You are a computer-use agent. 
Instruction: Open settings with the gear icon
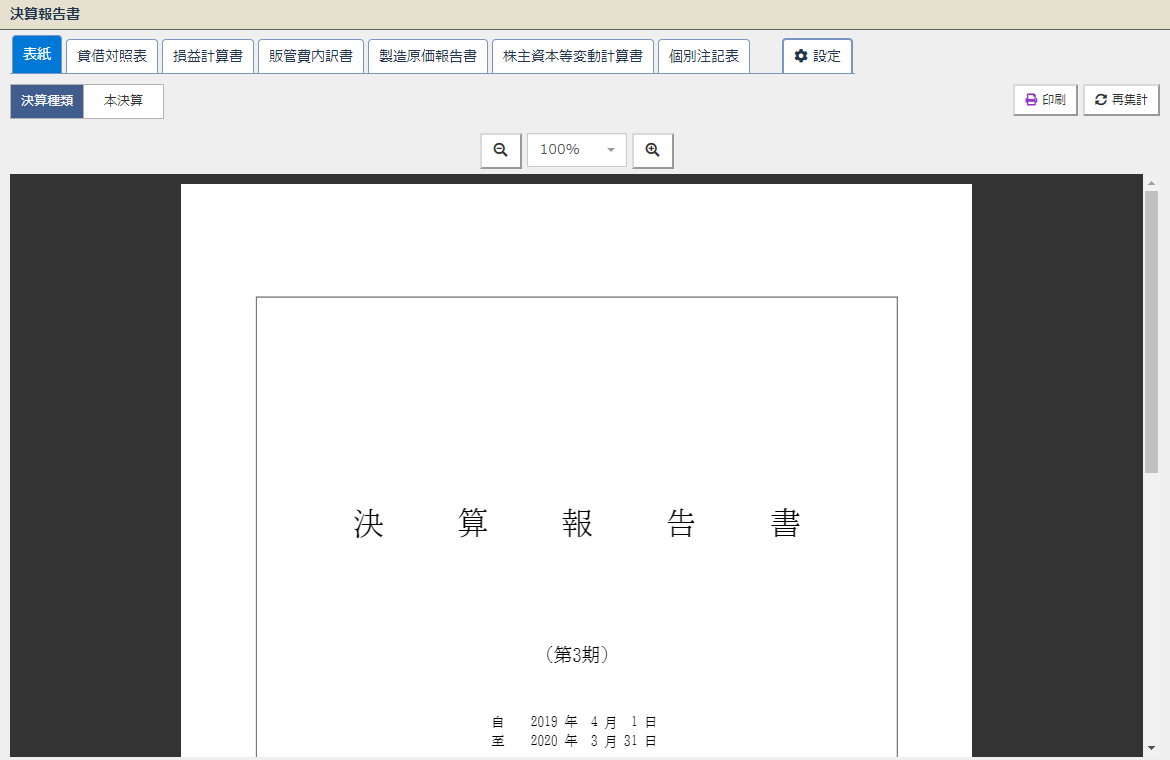(817, 56)
